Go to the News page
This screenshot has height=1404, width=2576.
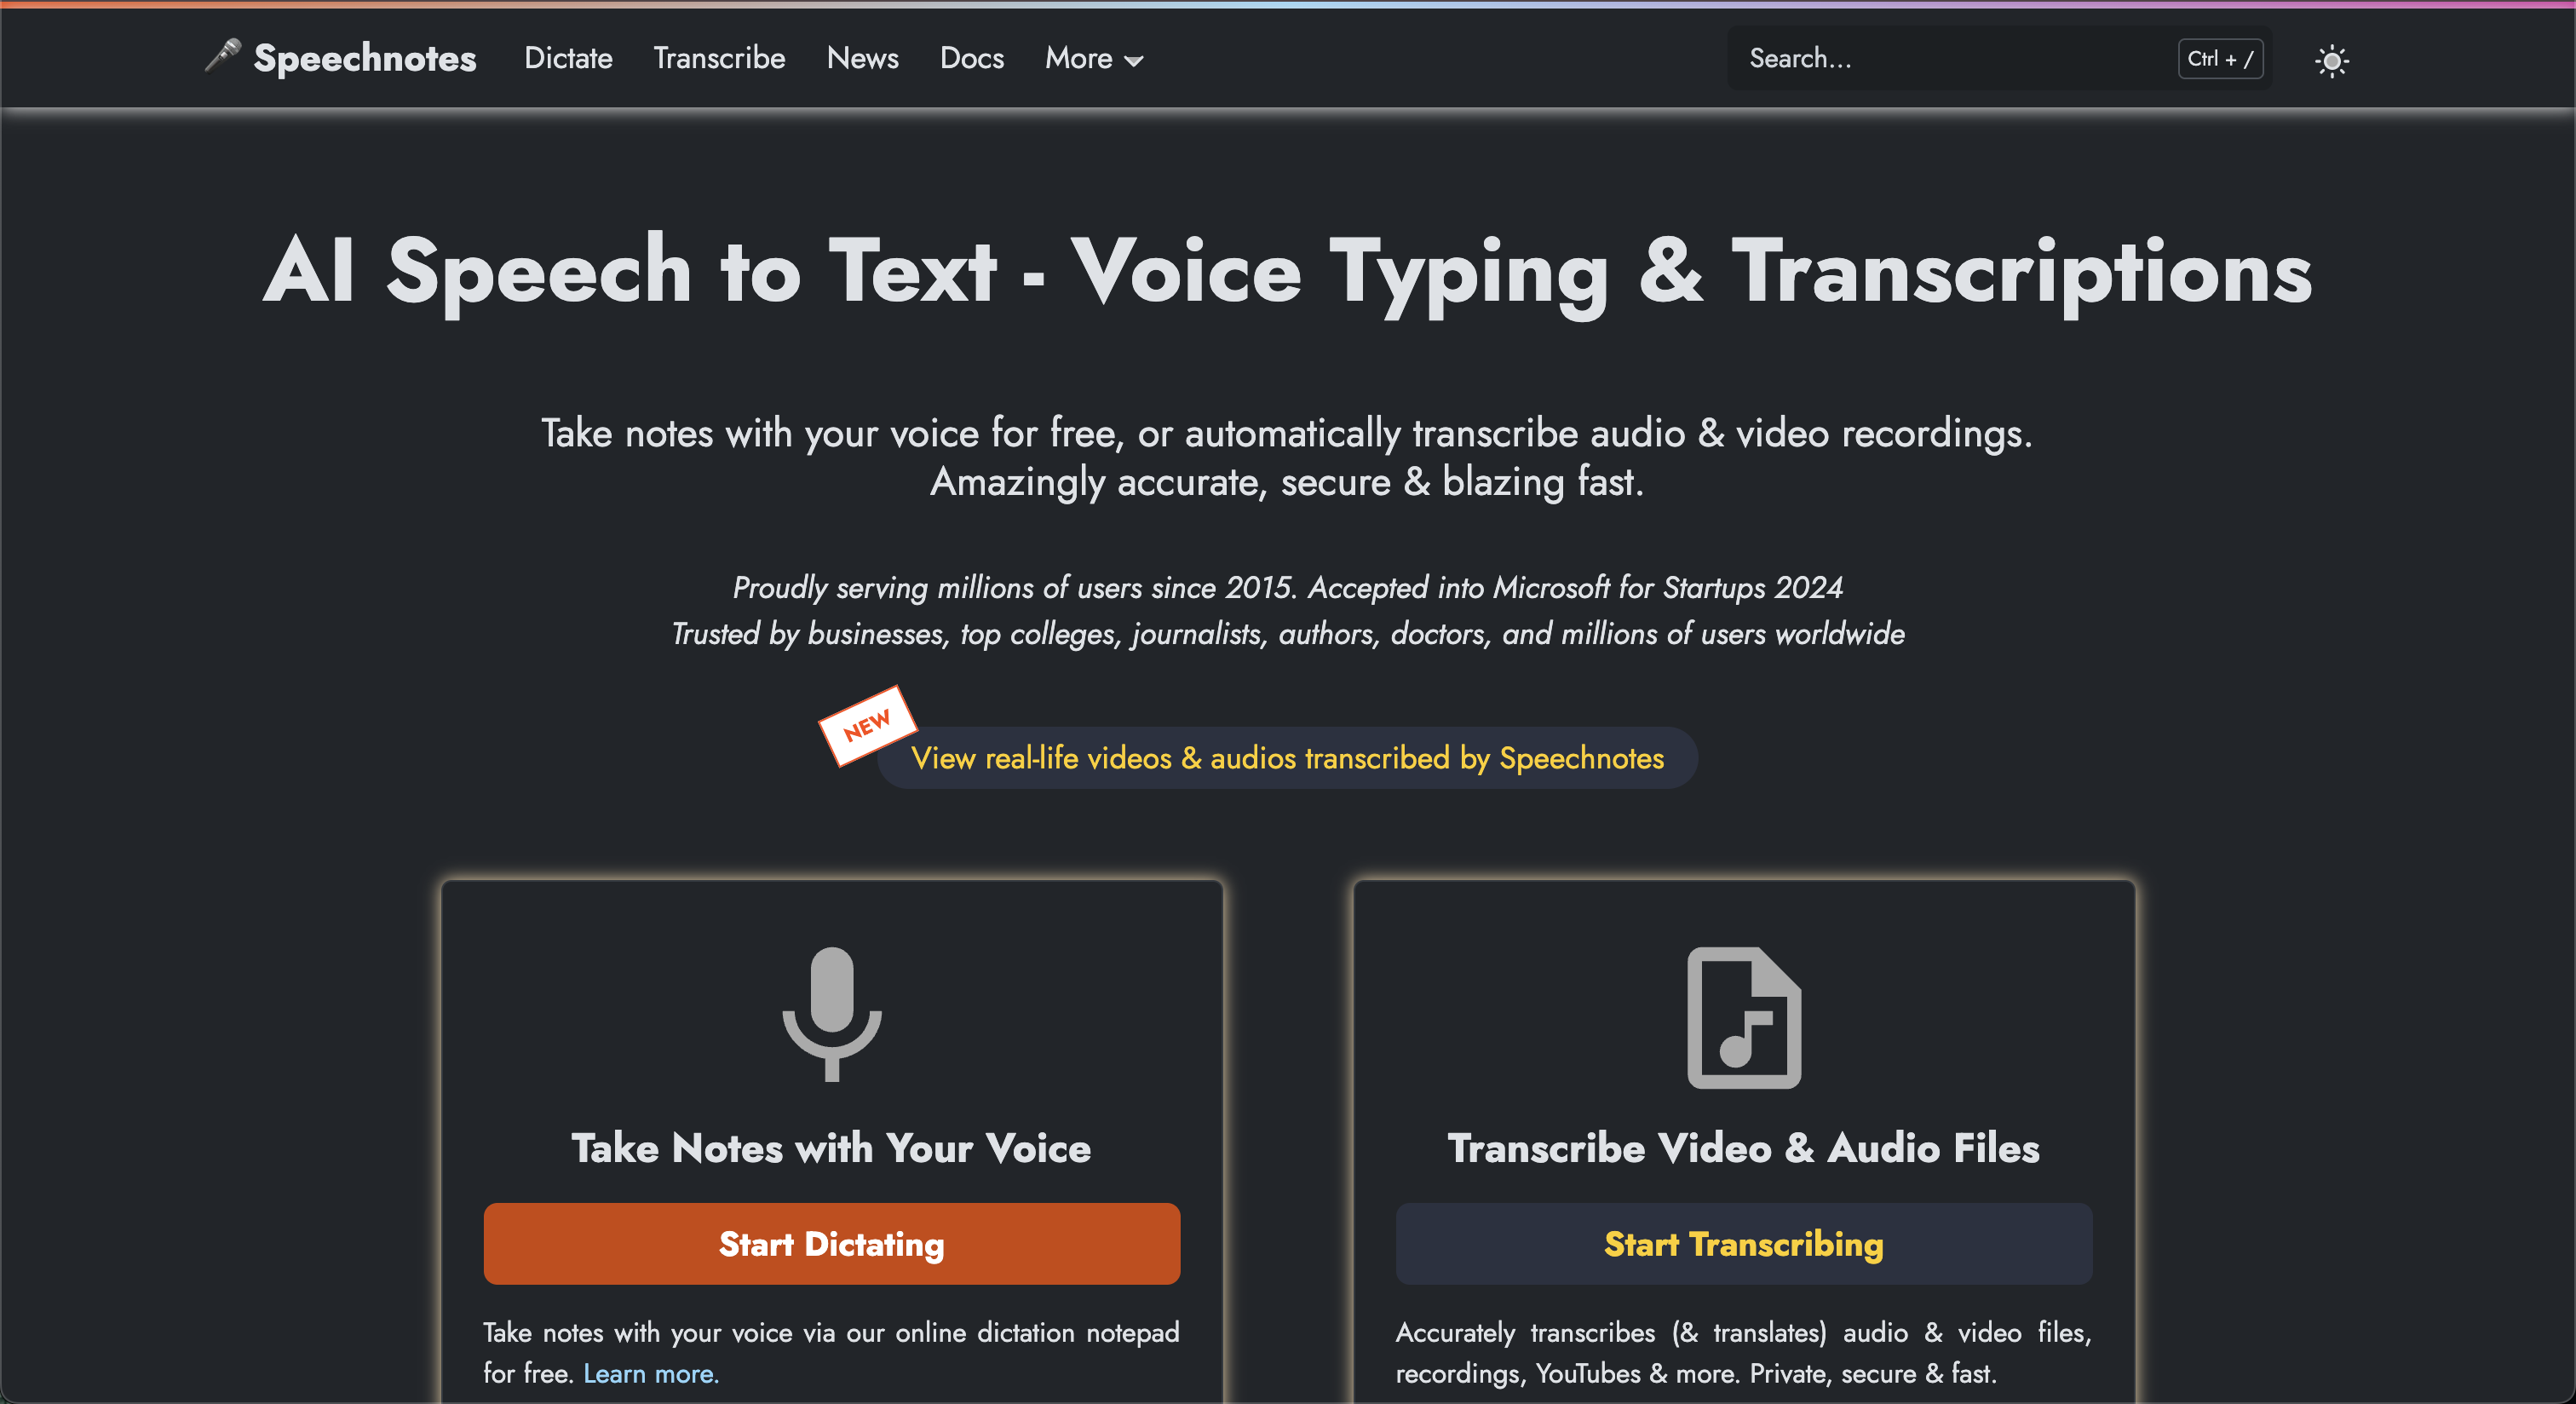coord(862,59)
